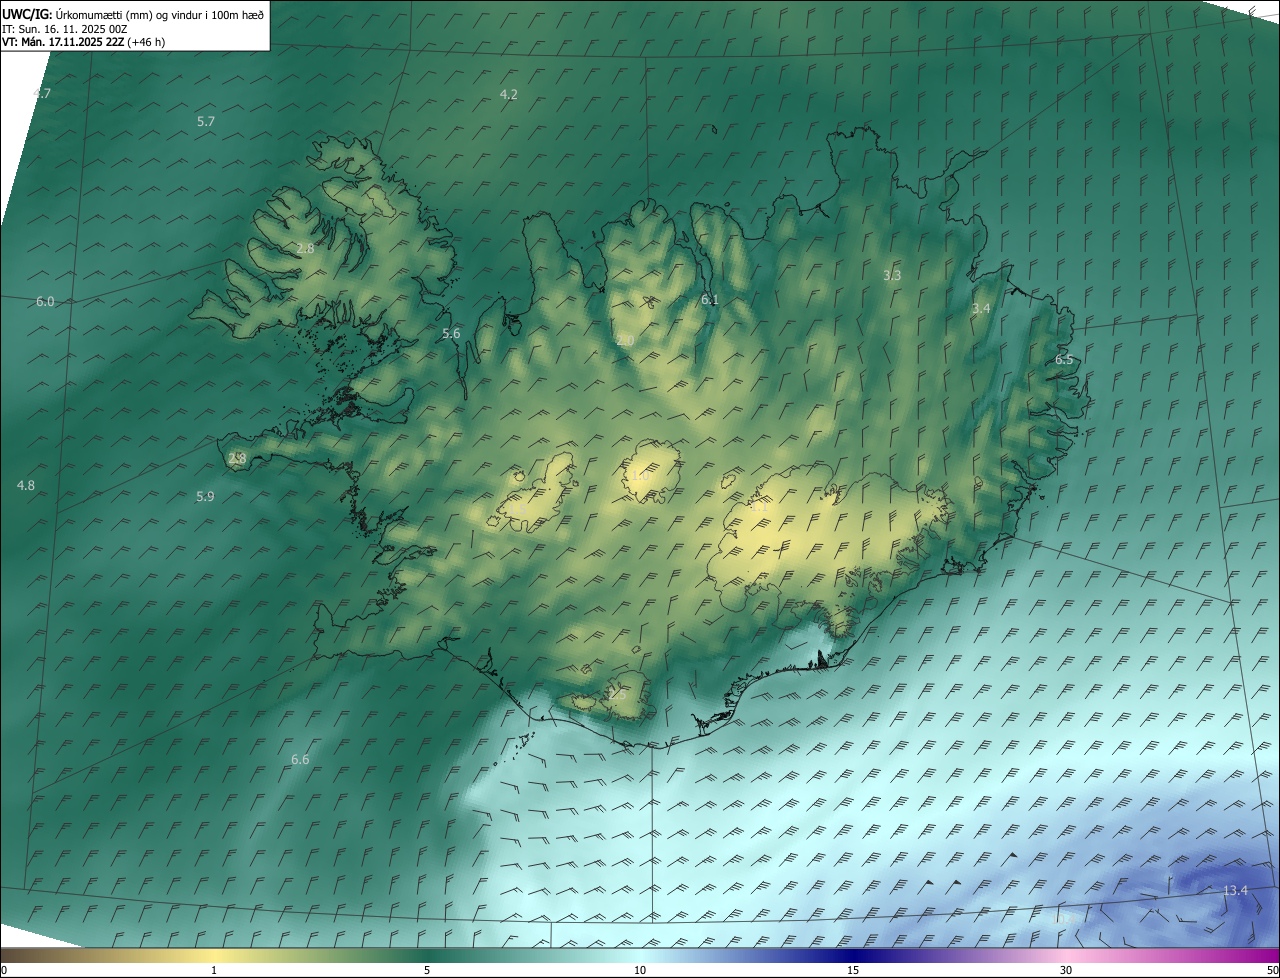Click the "5.7" value on the map
This screenshot has height=978, width=1280.
click(x=206, y=121)
